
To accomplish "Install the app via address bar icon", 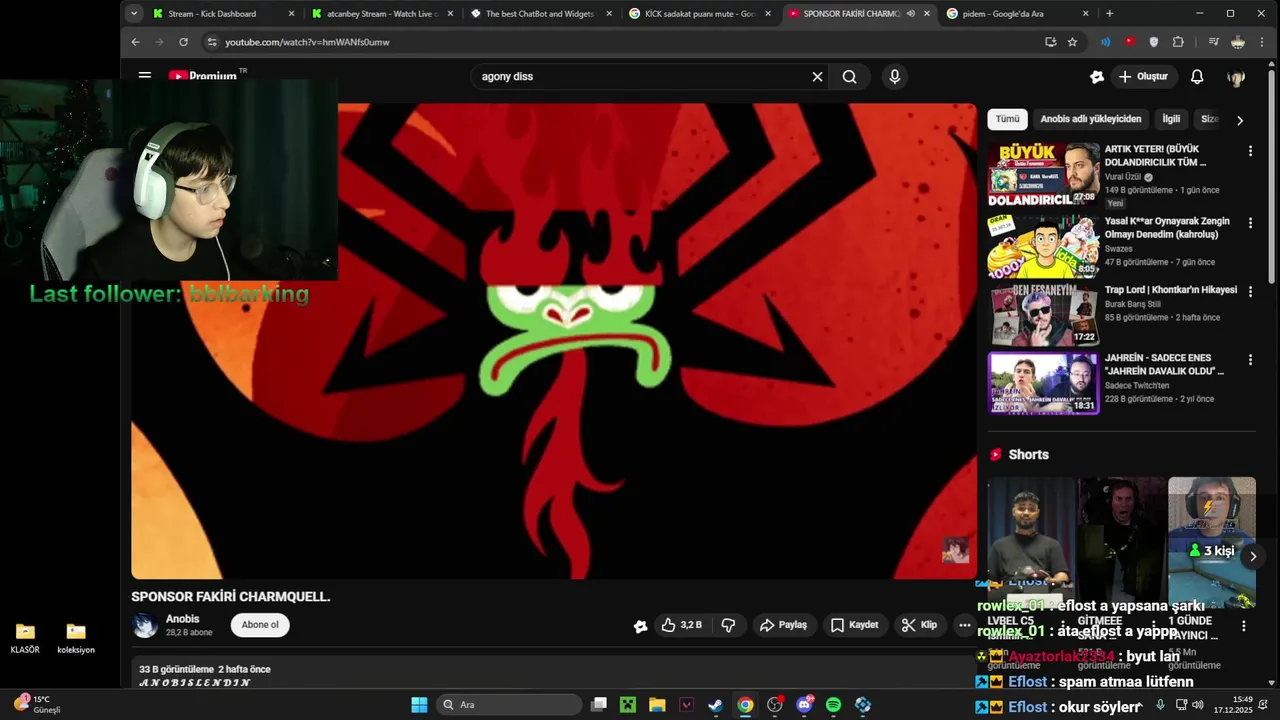I will (1050, 42).
